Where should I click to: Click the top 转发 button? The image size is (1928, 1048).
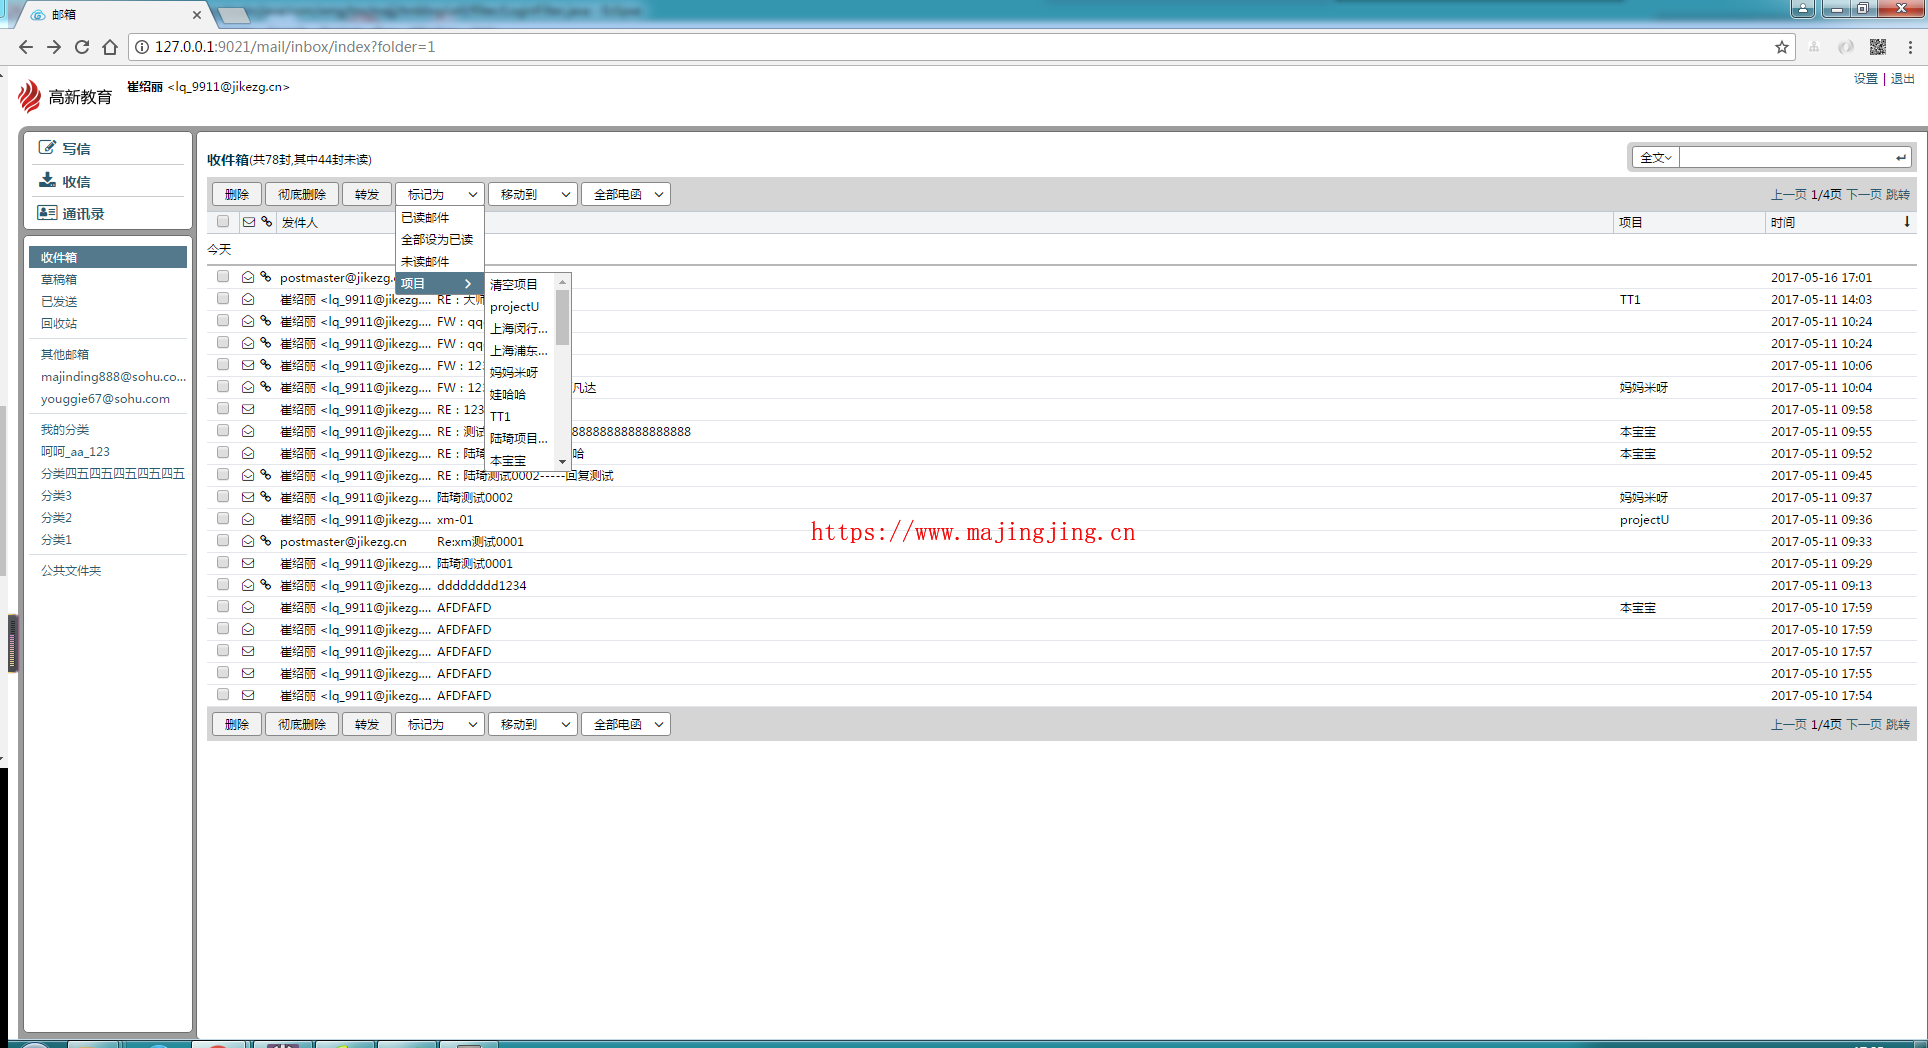[367, 194]
